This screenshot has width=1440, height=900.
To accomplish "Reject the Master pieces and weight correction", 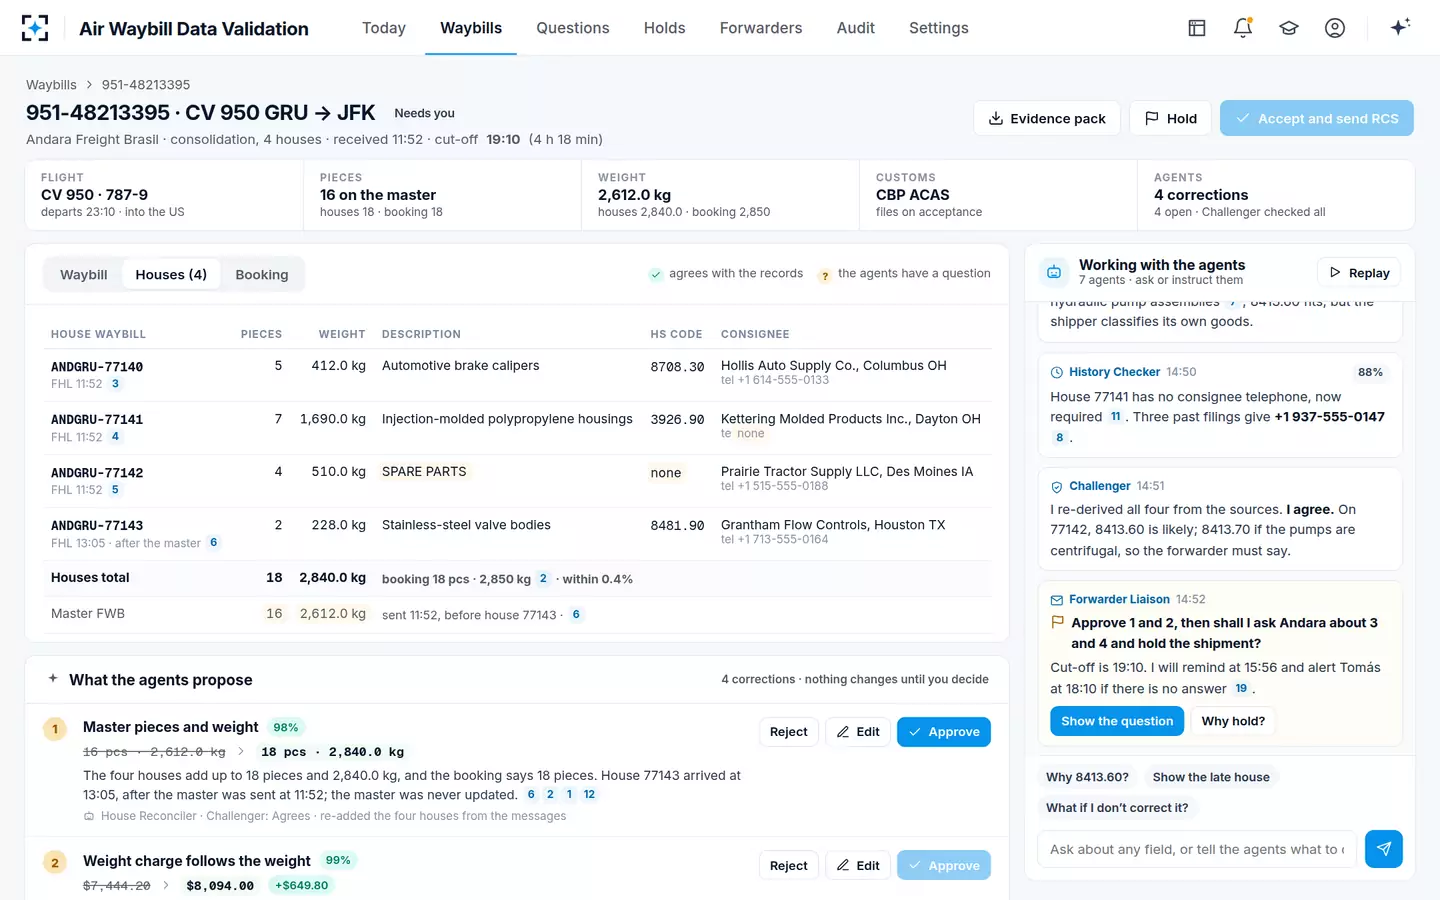I will [789, 732].
